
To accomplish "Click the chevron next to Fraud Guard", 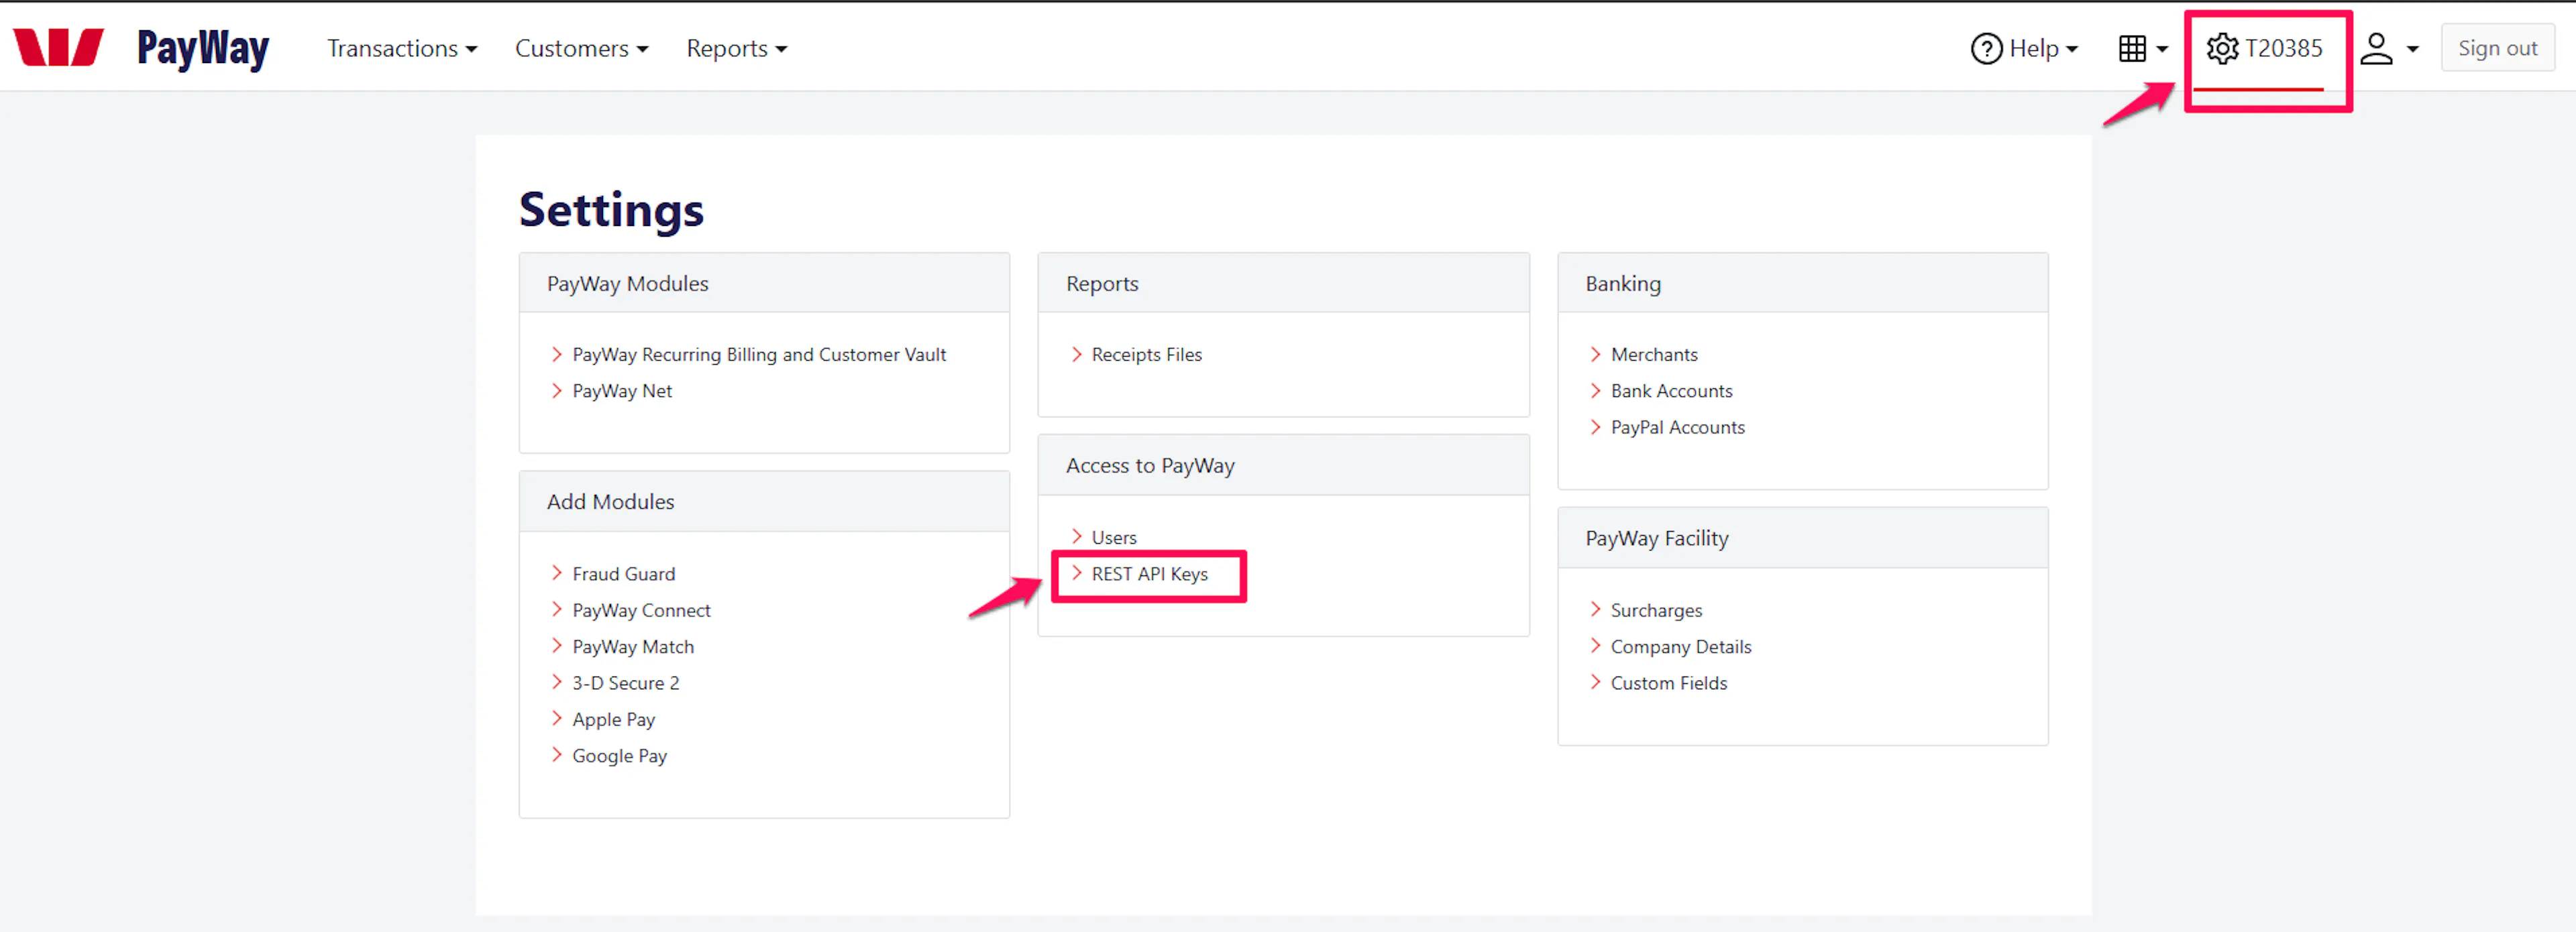I will (557, 573).
